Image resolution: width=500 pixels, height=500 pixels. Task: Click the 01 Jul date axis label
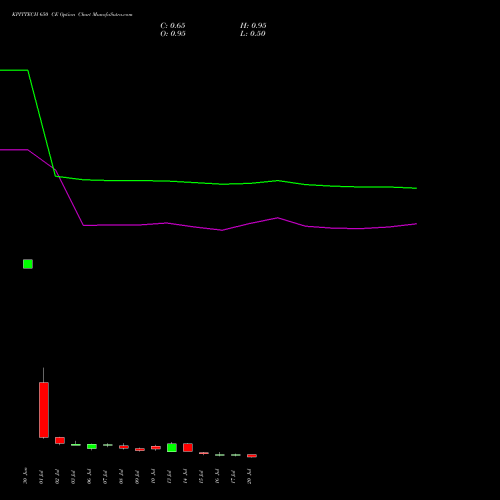(x=41, y=477)
